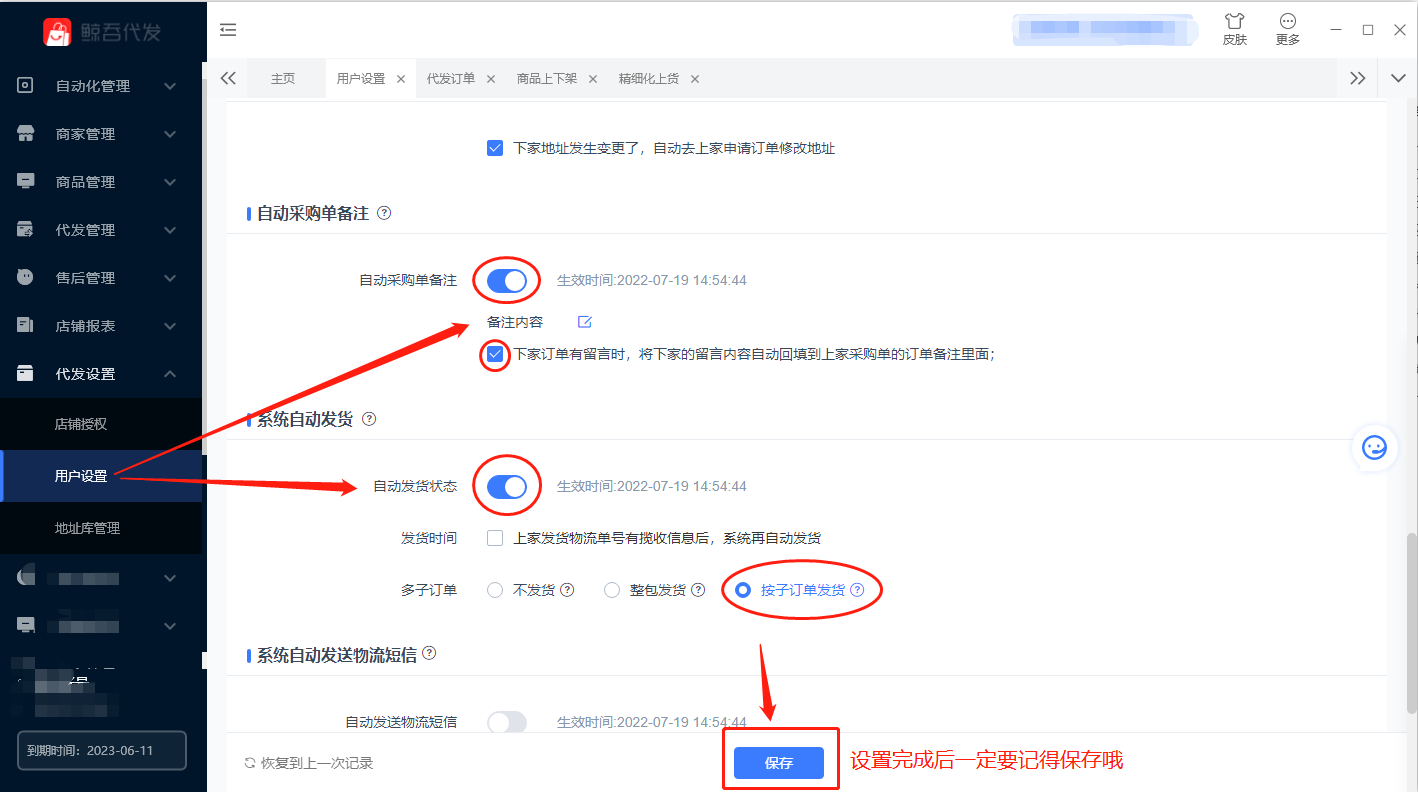Screen dimensions: 1418x792
Task: Click the edit icon beside 备注内容
Action: pos(585,322)
